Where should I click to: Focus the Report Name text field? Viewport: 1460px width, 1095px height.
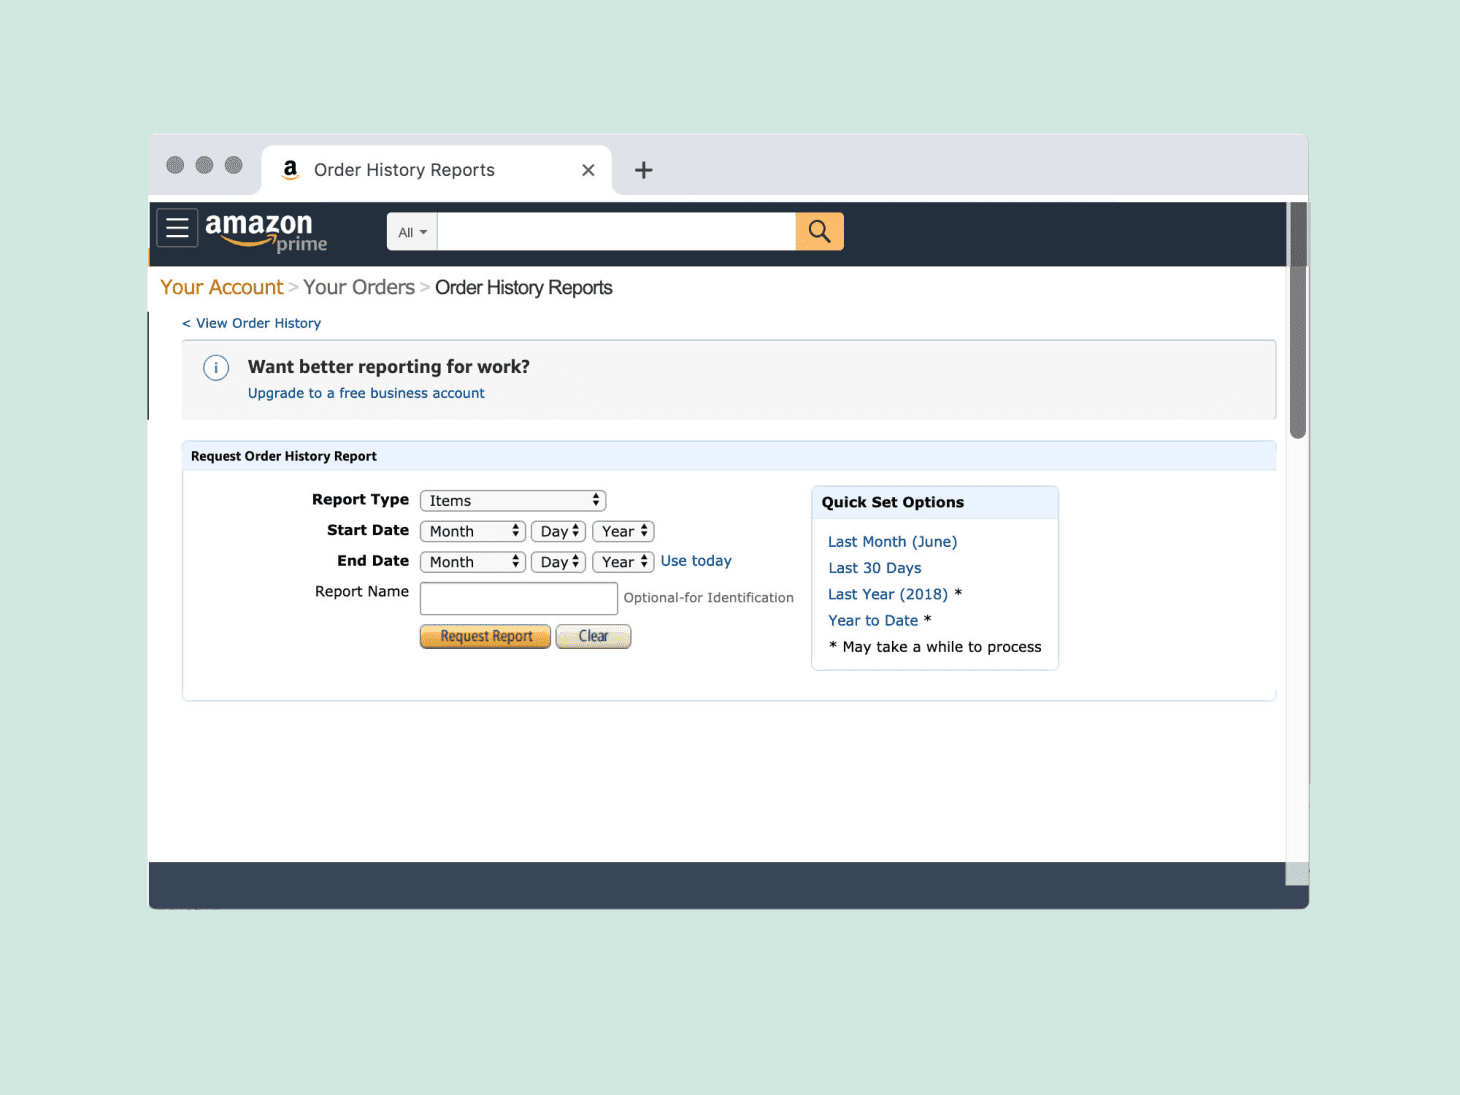tap(518, 599)
